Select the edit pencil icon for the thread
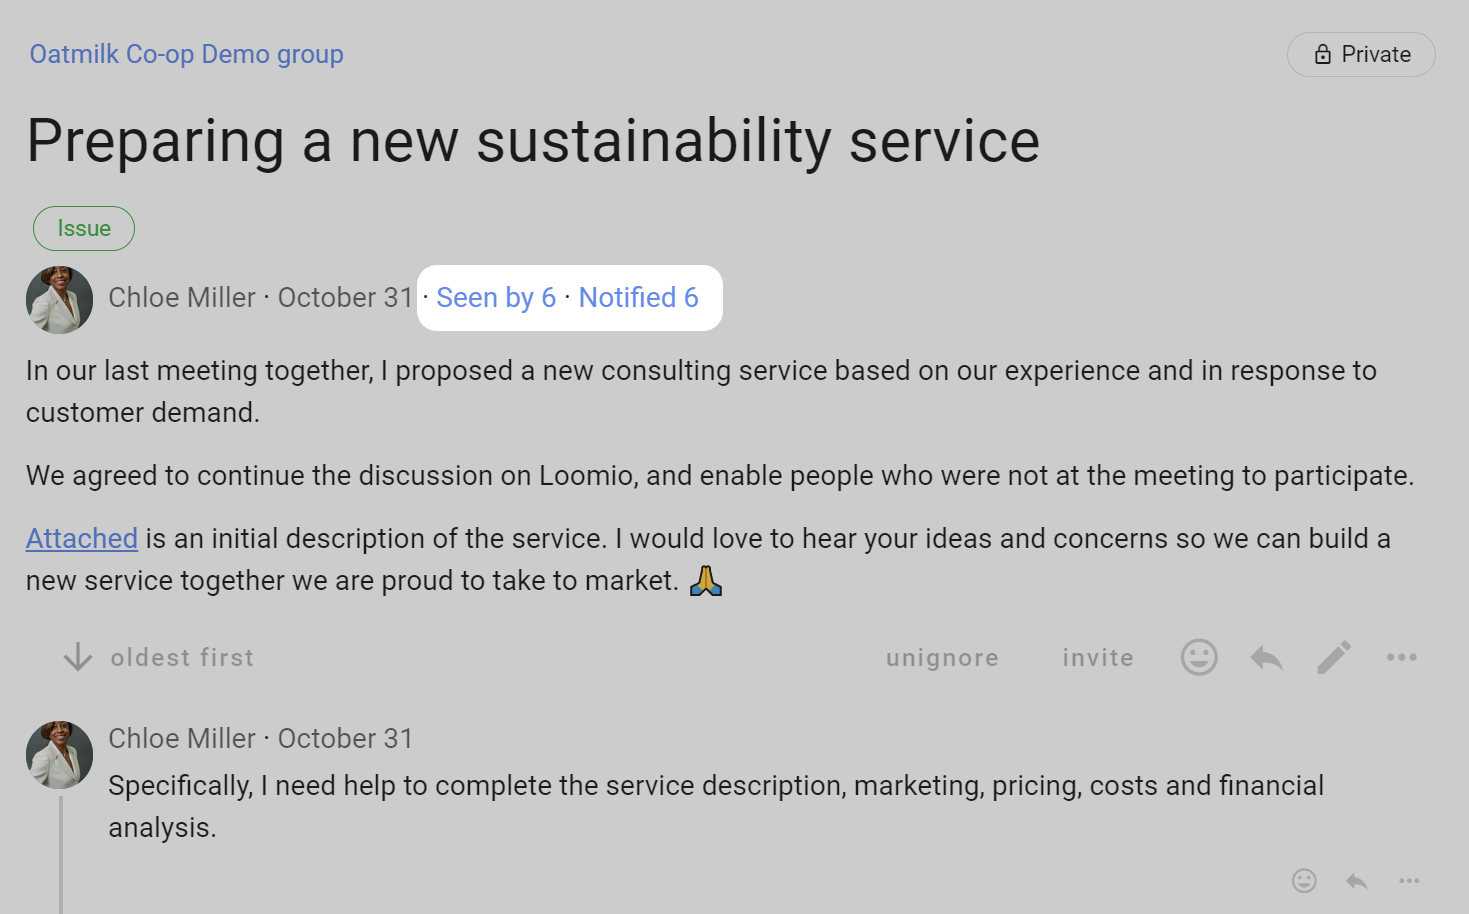This screenshot has height=914, width=1469. tap(1333, 657)
